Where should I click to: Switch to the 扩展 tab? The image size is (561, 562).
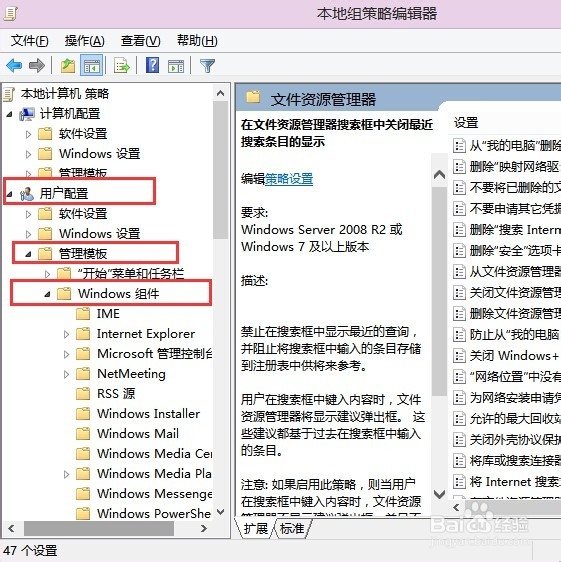coord(256,528)
